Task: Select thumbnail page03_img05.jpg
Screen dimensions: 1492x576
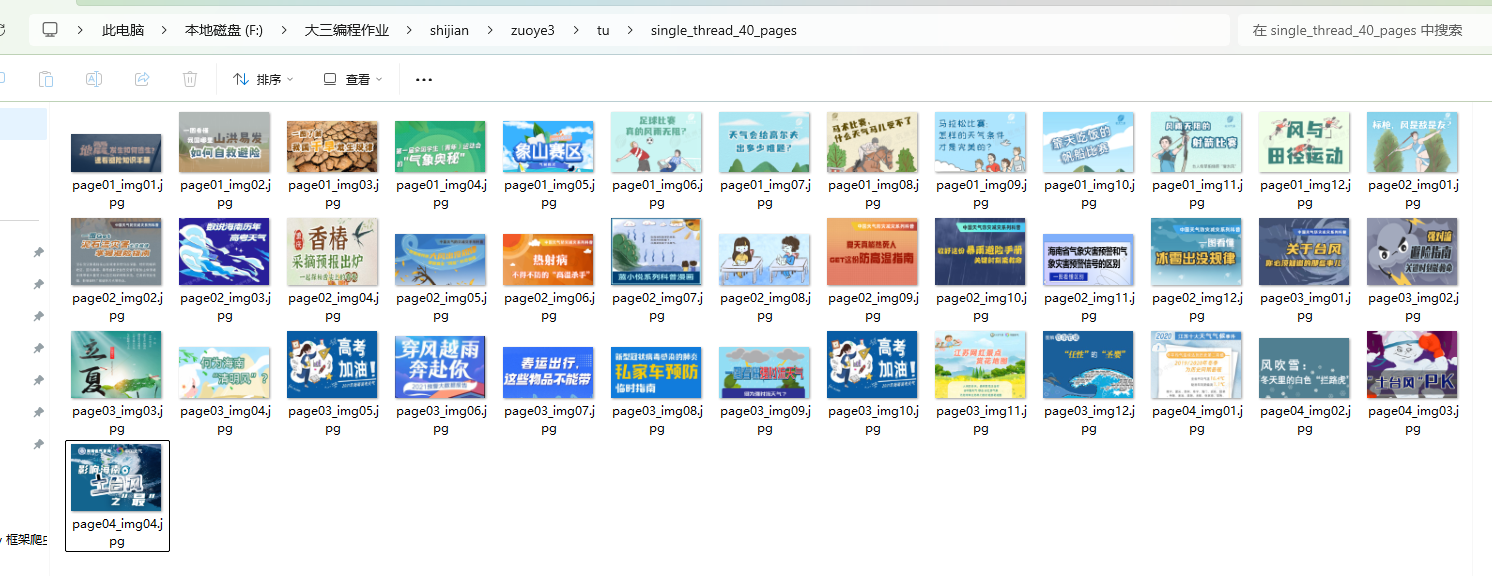Action: [x=332, y=365]
